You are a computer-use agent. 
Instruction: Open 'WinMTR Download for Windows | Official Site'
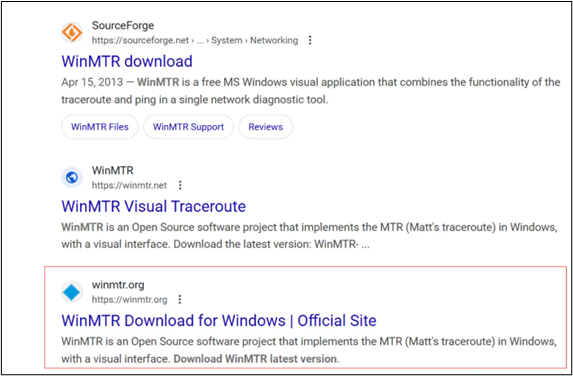tap(219, 320)
